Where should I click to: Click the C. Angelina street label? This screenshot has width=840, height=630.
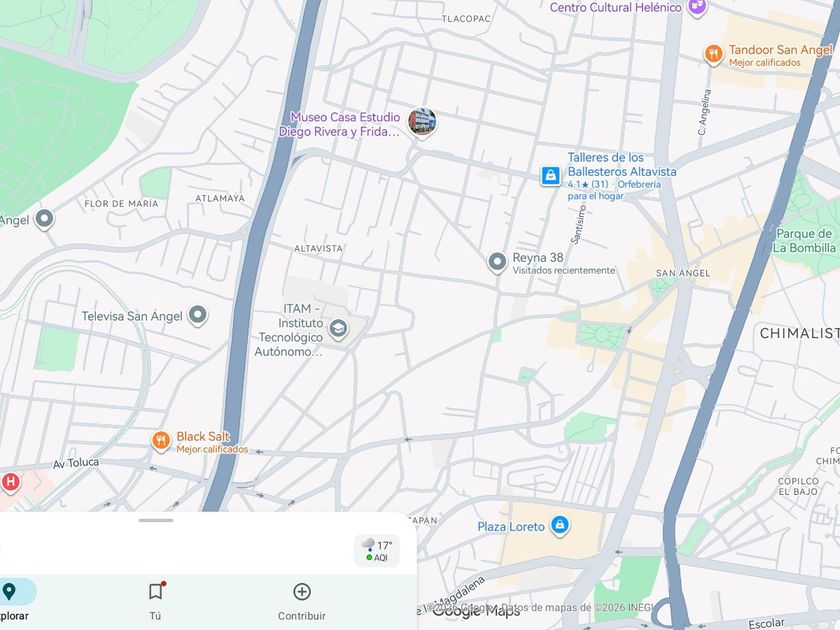pyautogui.click(x=704, y=111)
